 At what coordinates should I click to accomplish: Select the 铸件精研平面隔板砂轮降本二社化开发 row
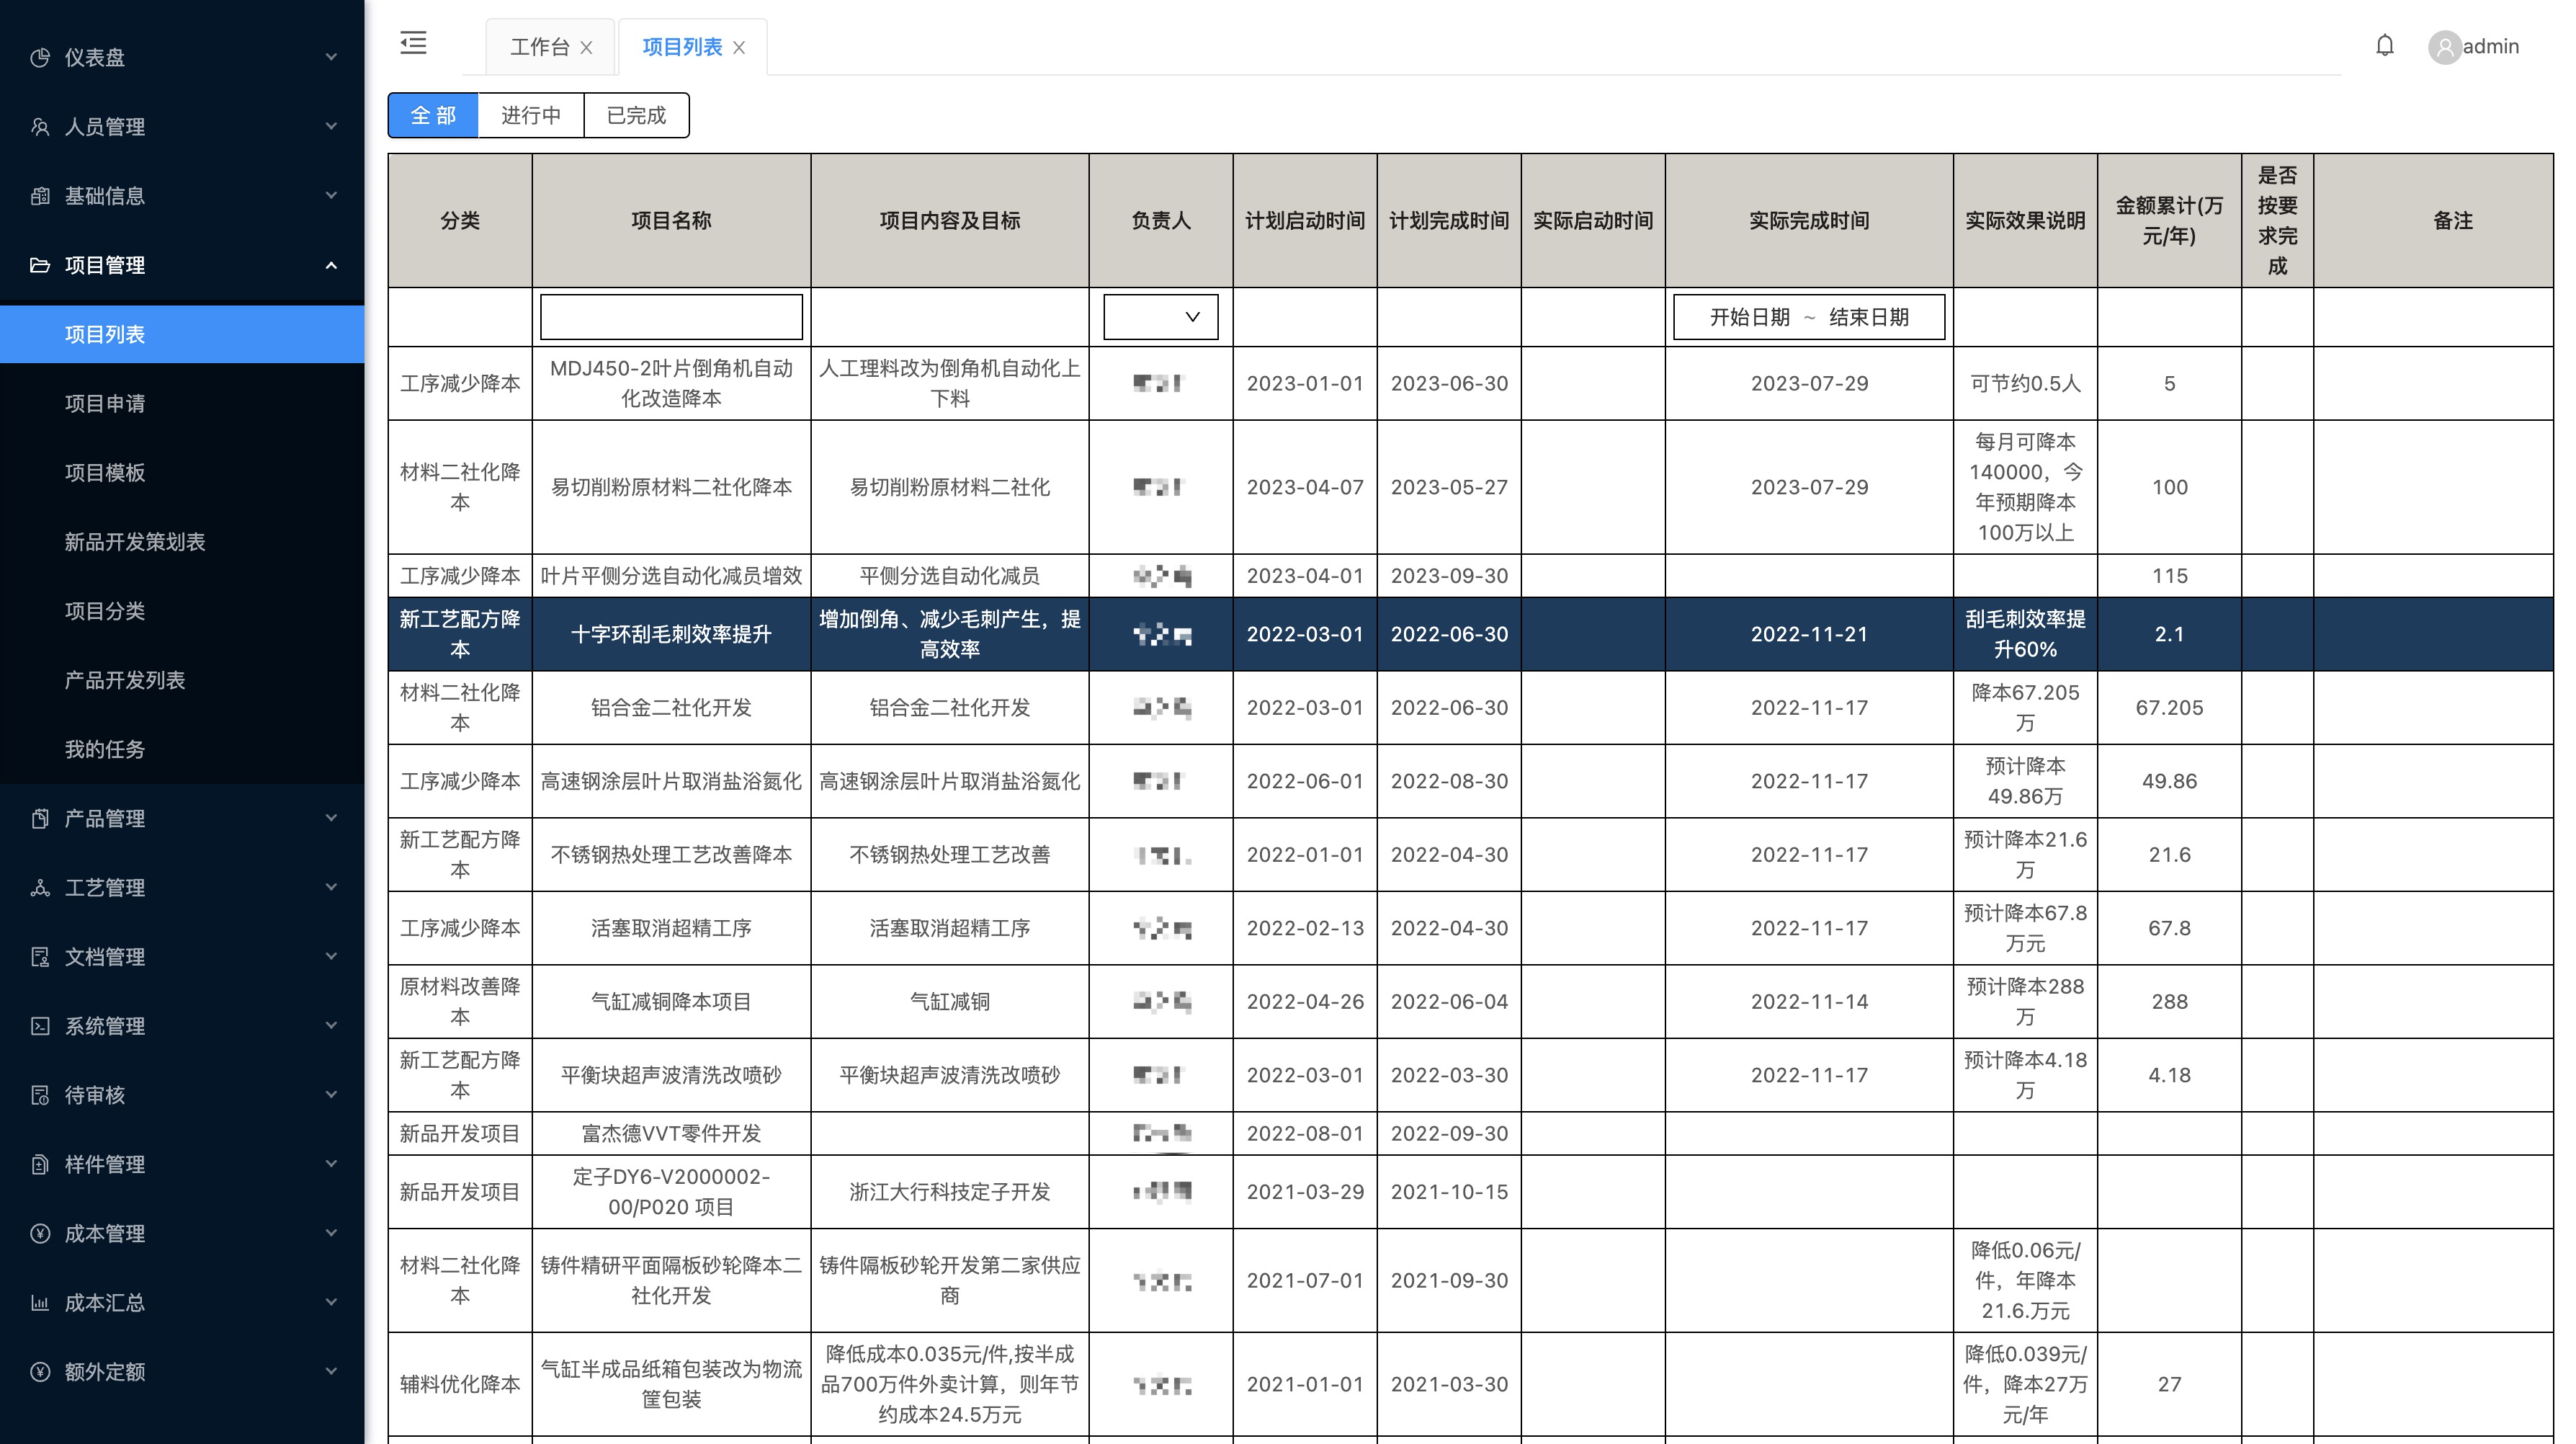(1470, 1281)
